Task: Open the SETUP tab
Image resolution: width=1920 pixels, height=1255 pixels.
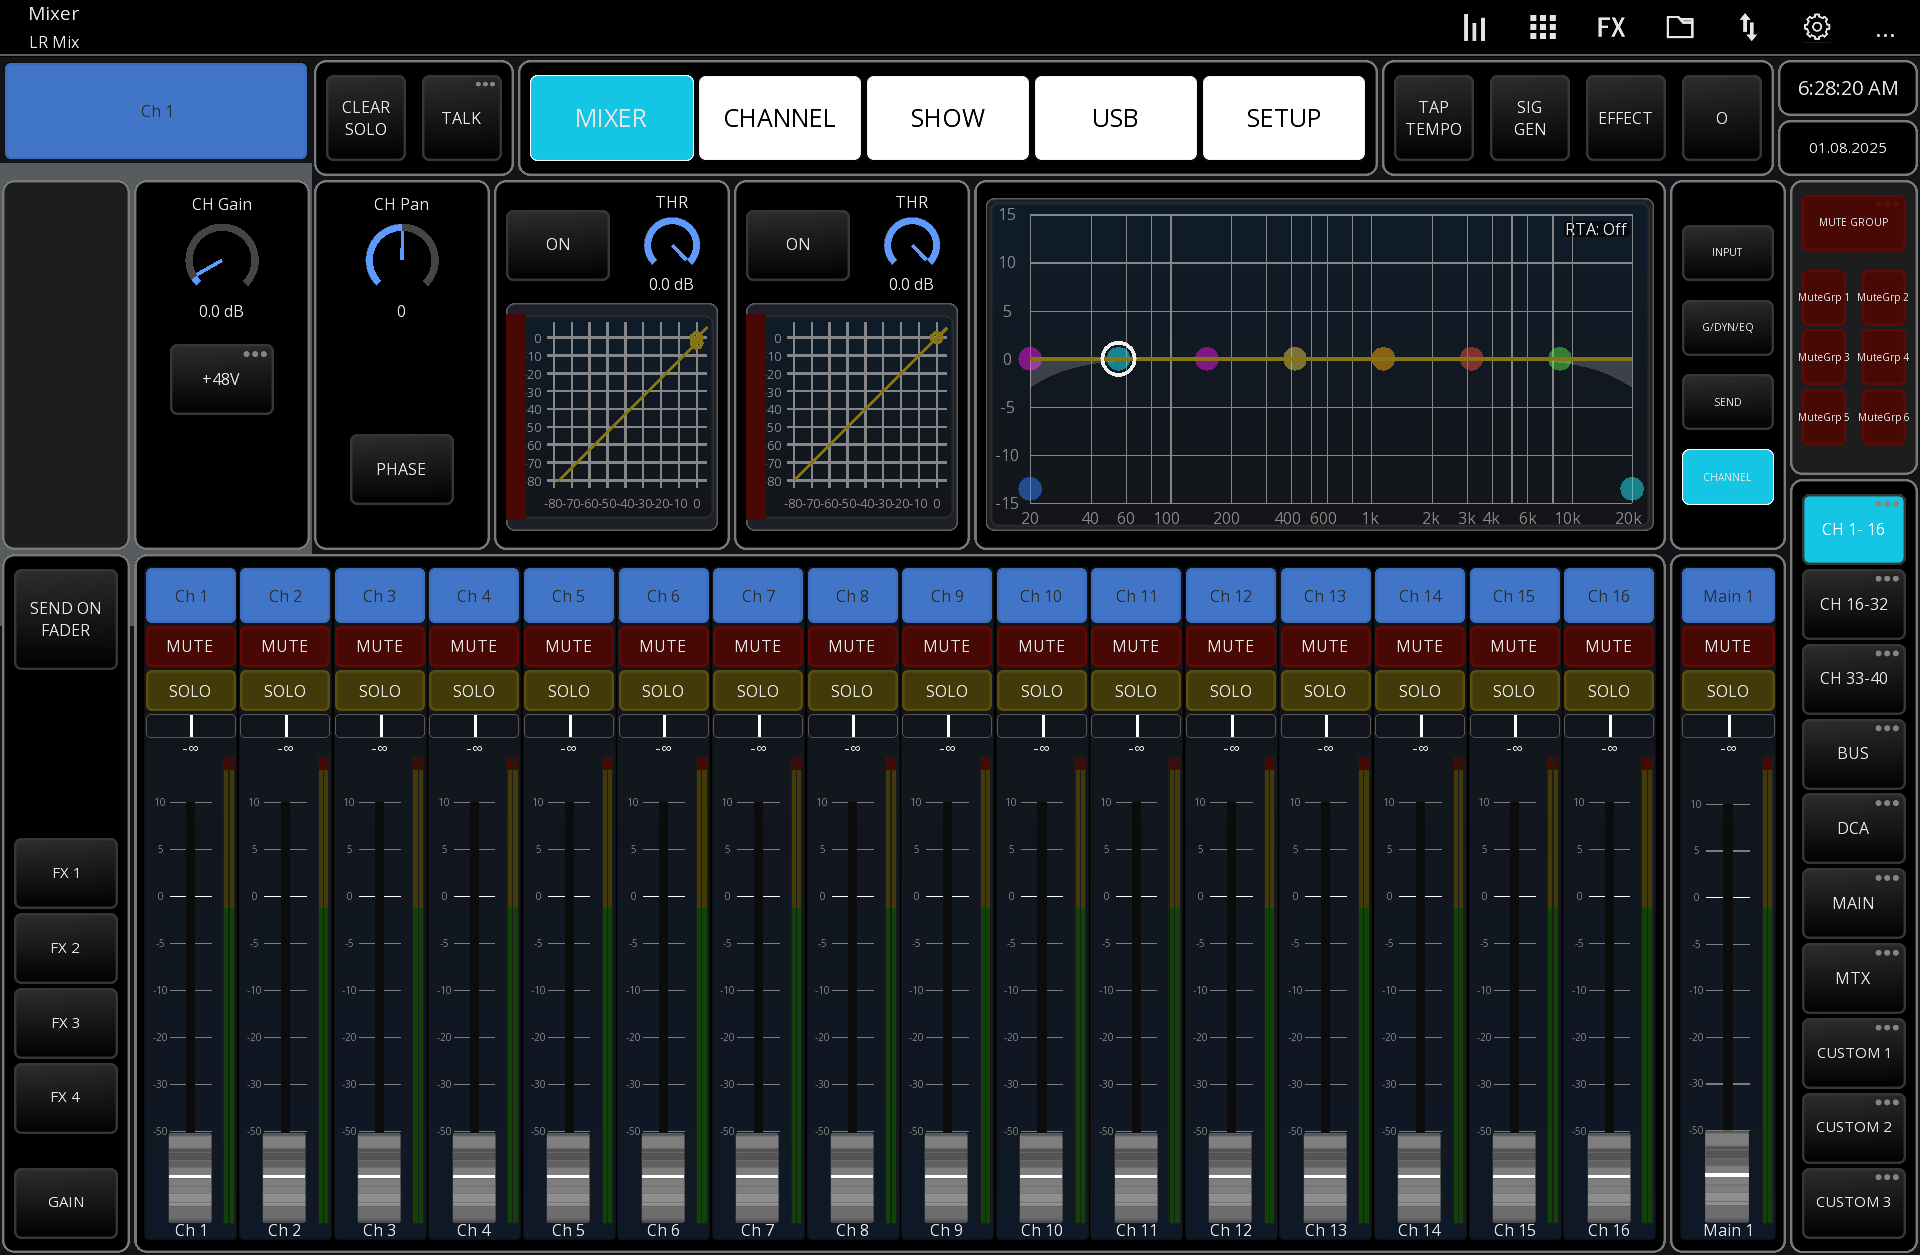Action: tap(1283, 117)
